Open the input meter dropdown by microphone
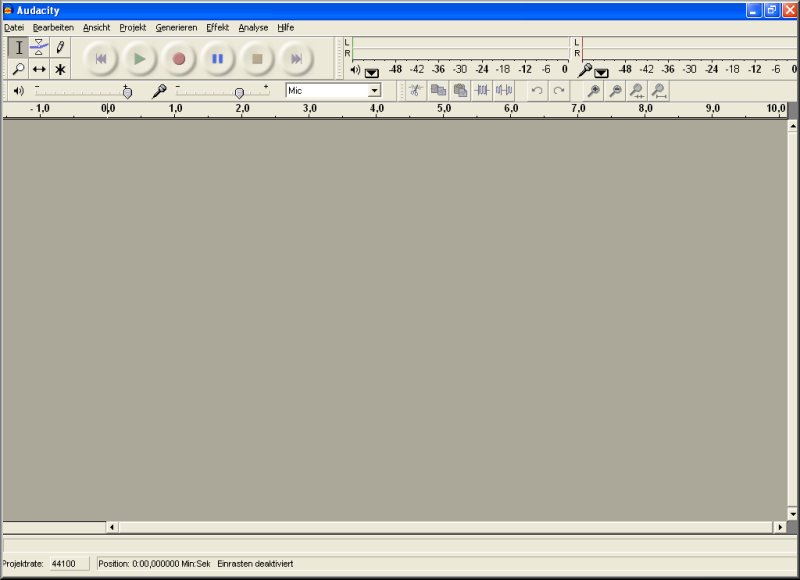This screenshot has width=800, height=580. coord(601,72)
